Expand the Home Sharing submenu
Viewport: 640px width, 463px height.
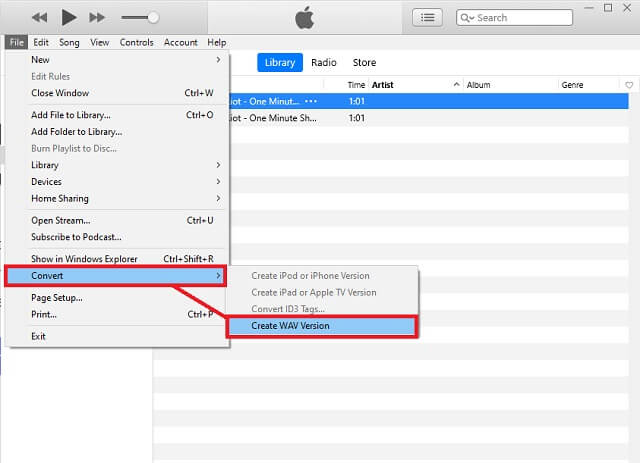click(x=118, y=198)
